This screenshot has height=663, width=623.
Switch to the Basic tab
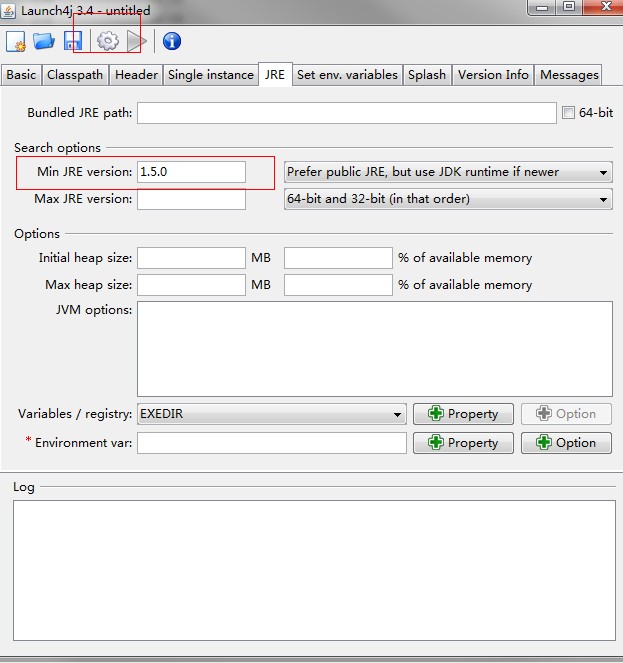[21, 75]
